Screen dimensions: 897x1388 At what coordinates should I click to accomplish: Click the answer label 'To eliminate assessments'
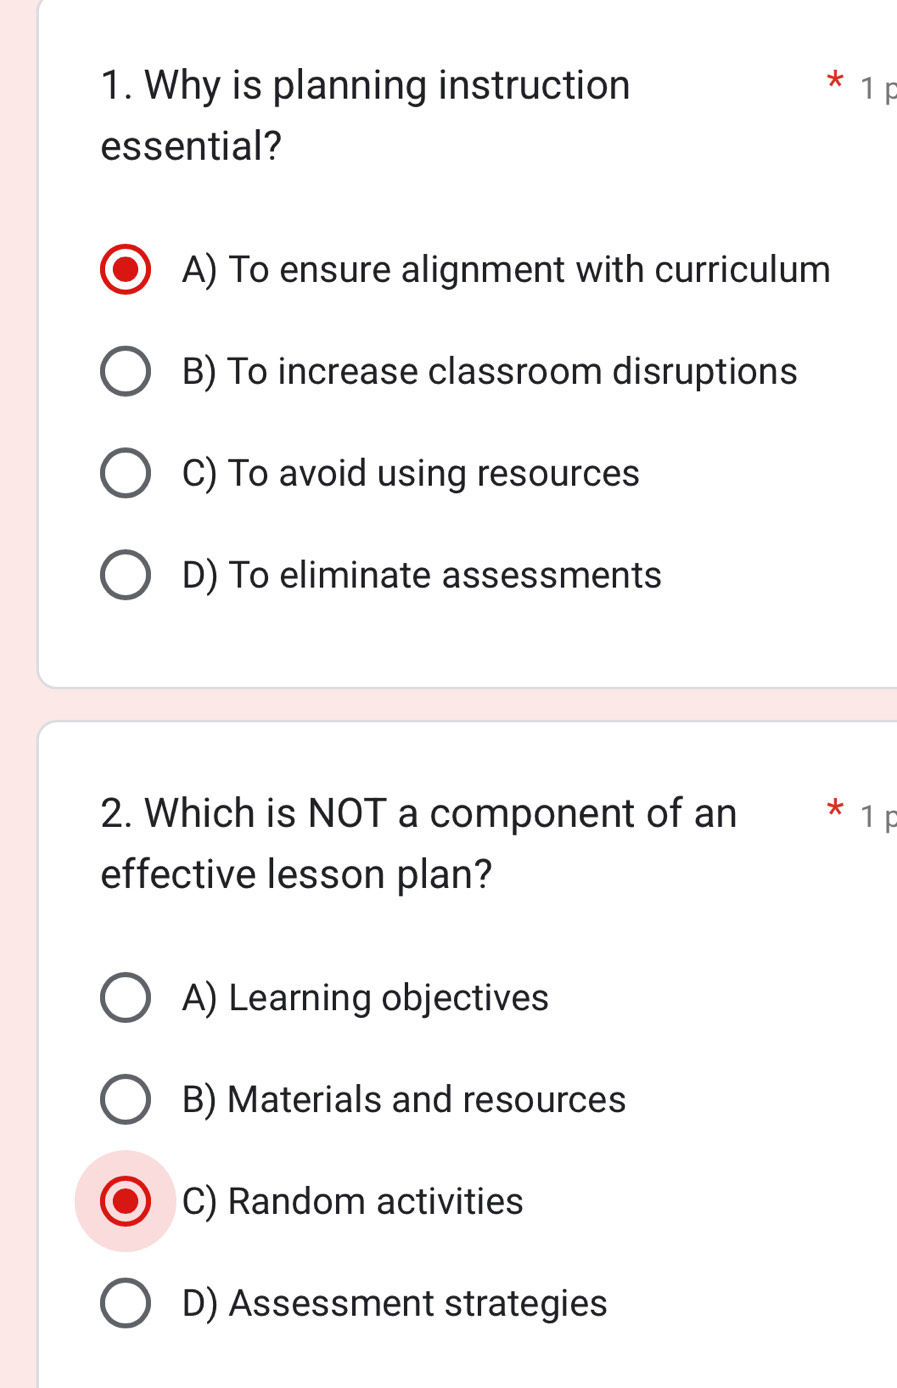[420, 574]
